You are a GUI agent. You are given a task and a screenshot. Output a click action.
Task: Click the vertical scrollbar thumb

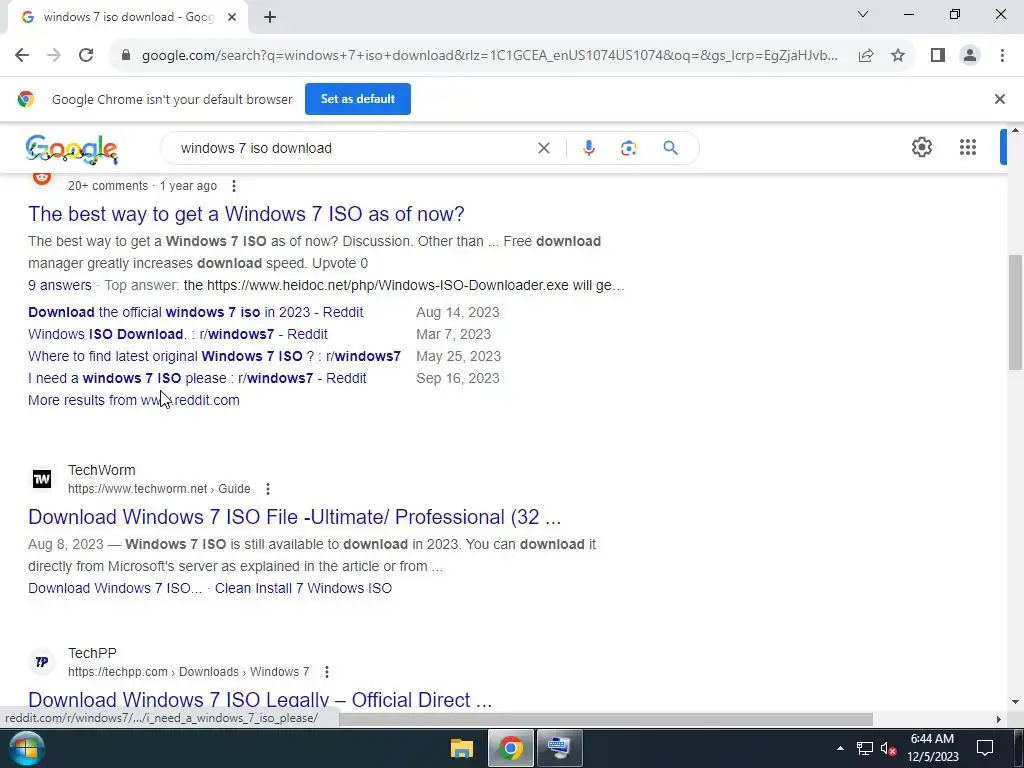[1015, 312]
